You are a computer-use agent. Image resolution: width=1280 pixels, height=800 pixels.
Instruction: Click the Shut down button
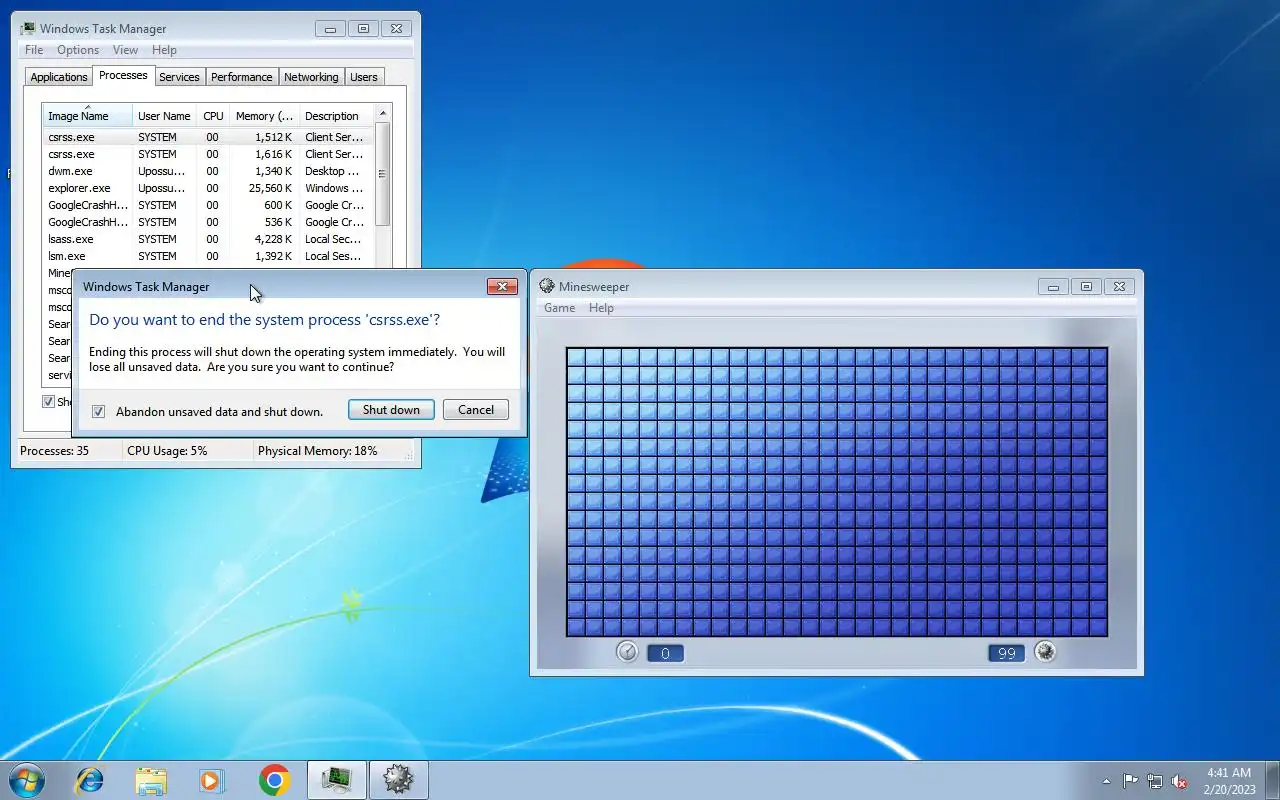pyautogui.click(x=391, y=409)
